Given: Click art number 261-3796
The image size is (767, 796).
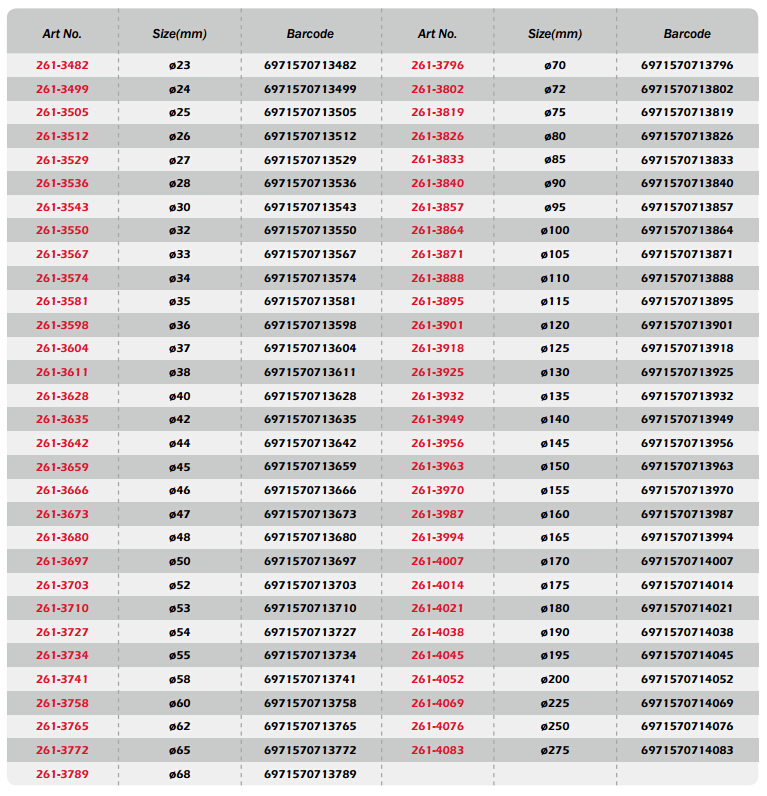Looking at the screenshot, I should [438, 65].
